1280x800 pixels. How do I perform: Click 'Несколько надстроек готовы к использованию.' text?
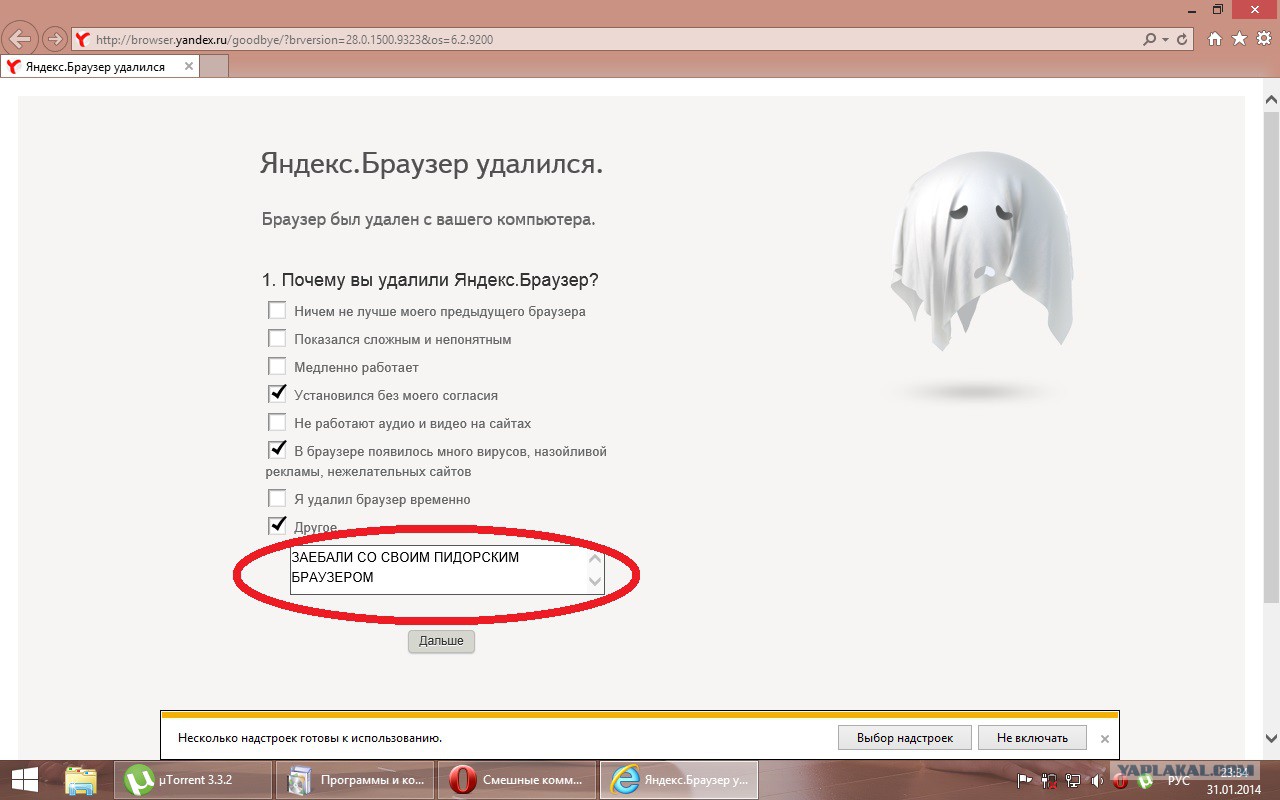[x=310, y=738]
